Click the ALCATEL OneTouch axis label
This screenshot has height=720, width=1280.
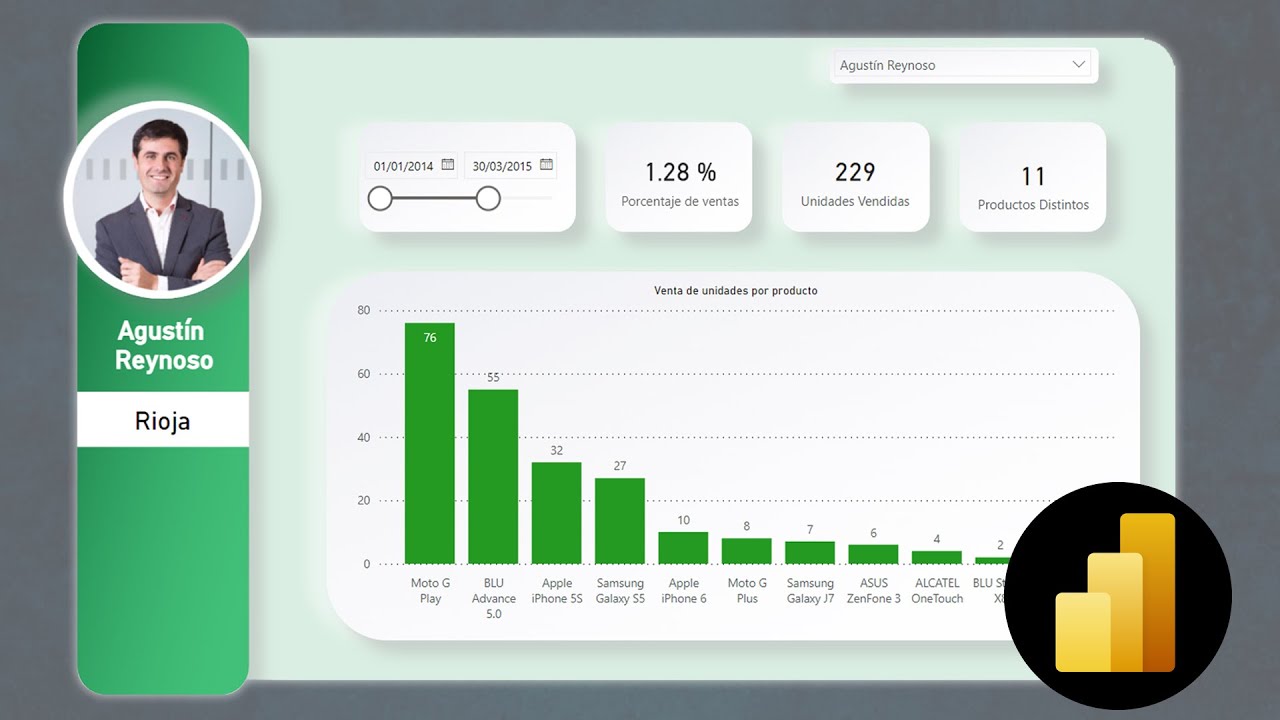point(937,591)
